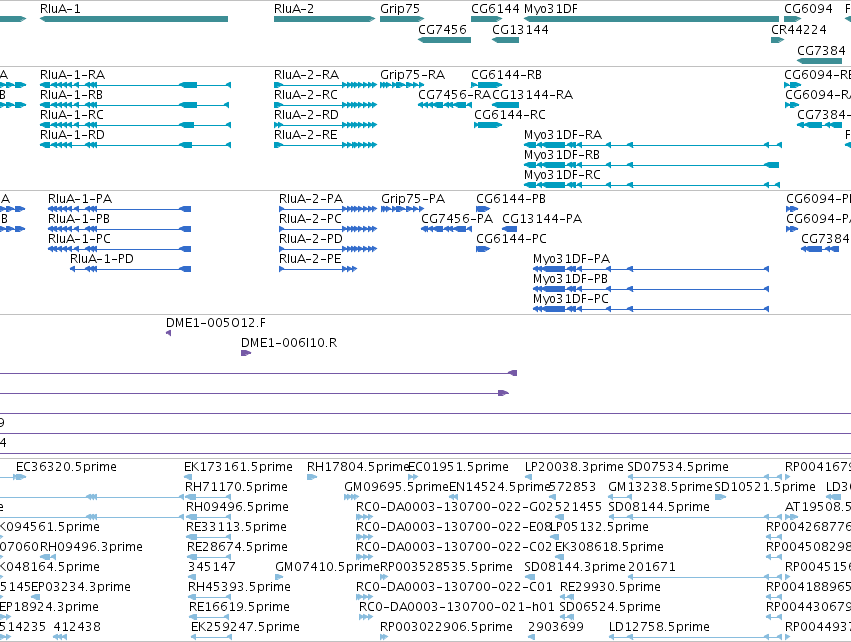851x642 pixels.
Task: Click the Grip75 gene label
Action: [x=400, y=9]
